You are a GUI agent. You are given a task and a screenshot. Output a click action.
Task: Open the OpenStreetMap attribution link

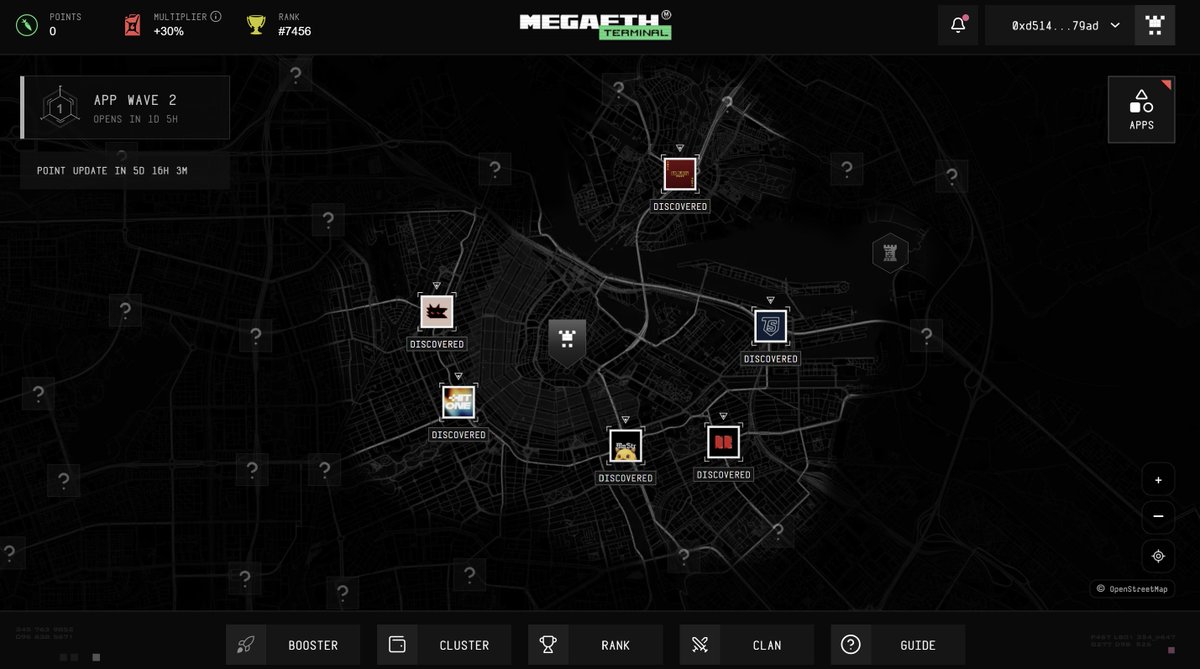click(1132, 589)
